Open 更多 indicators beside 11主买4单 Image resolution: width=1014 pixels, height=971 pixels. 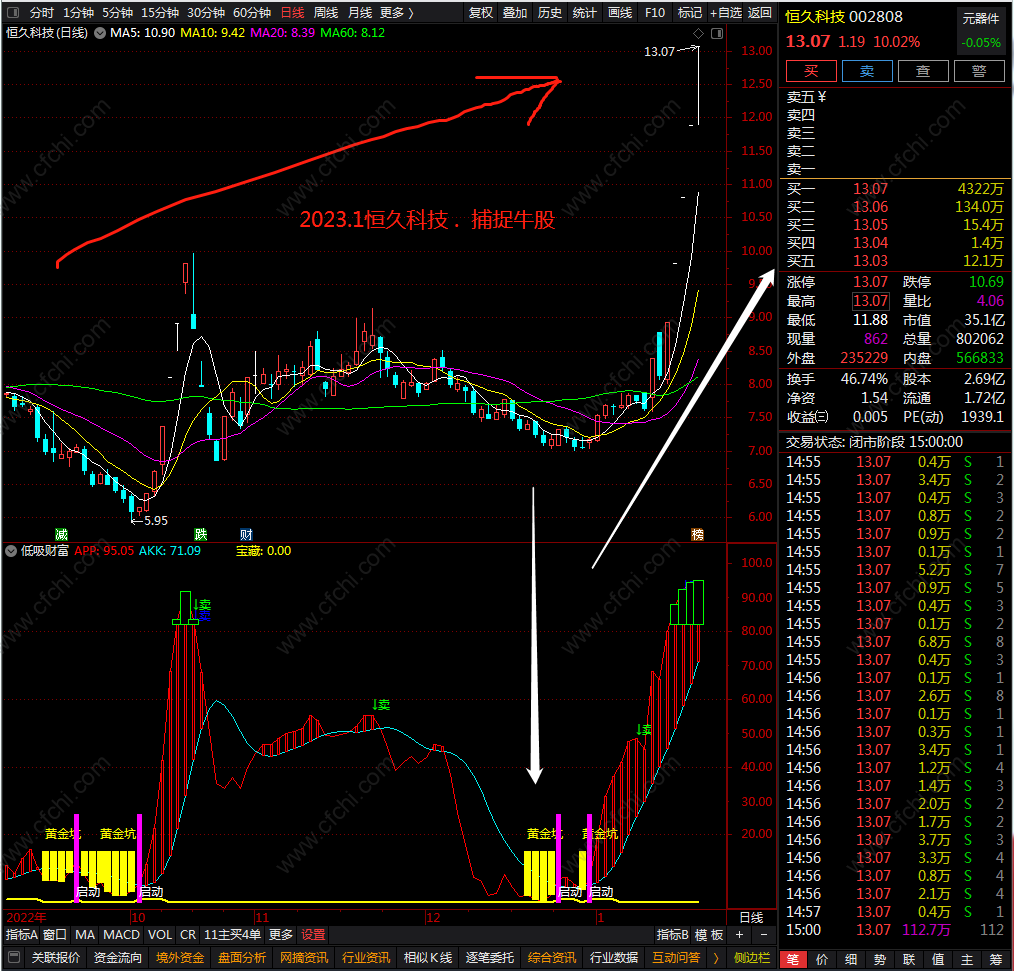pos(281,935)
